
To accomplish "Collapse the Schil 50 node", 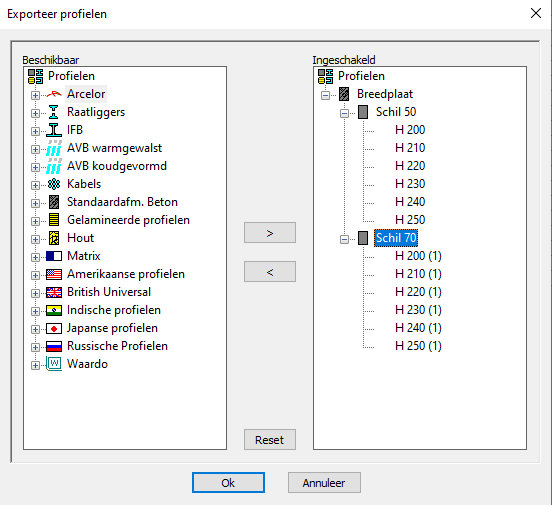I will 344,113.
